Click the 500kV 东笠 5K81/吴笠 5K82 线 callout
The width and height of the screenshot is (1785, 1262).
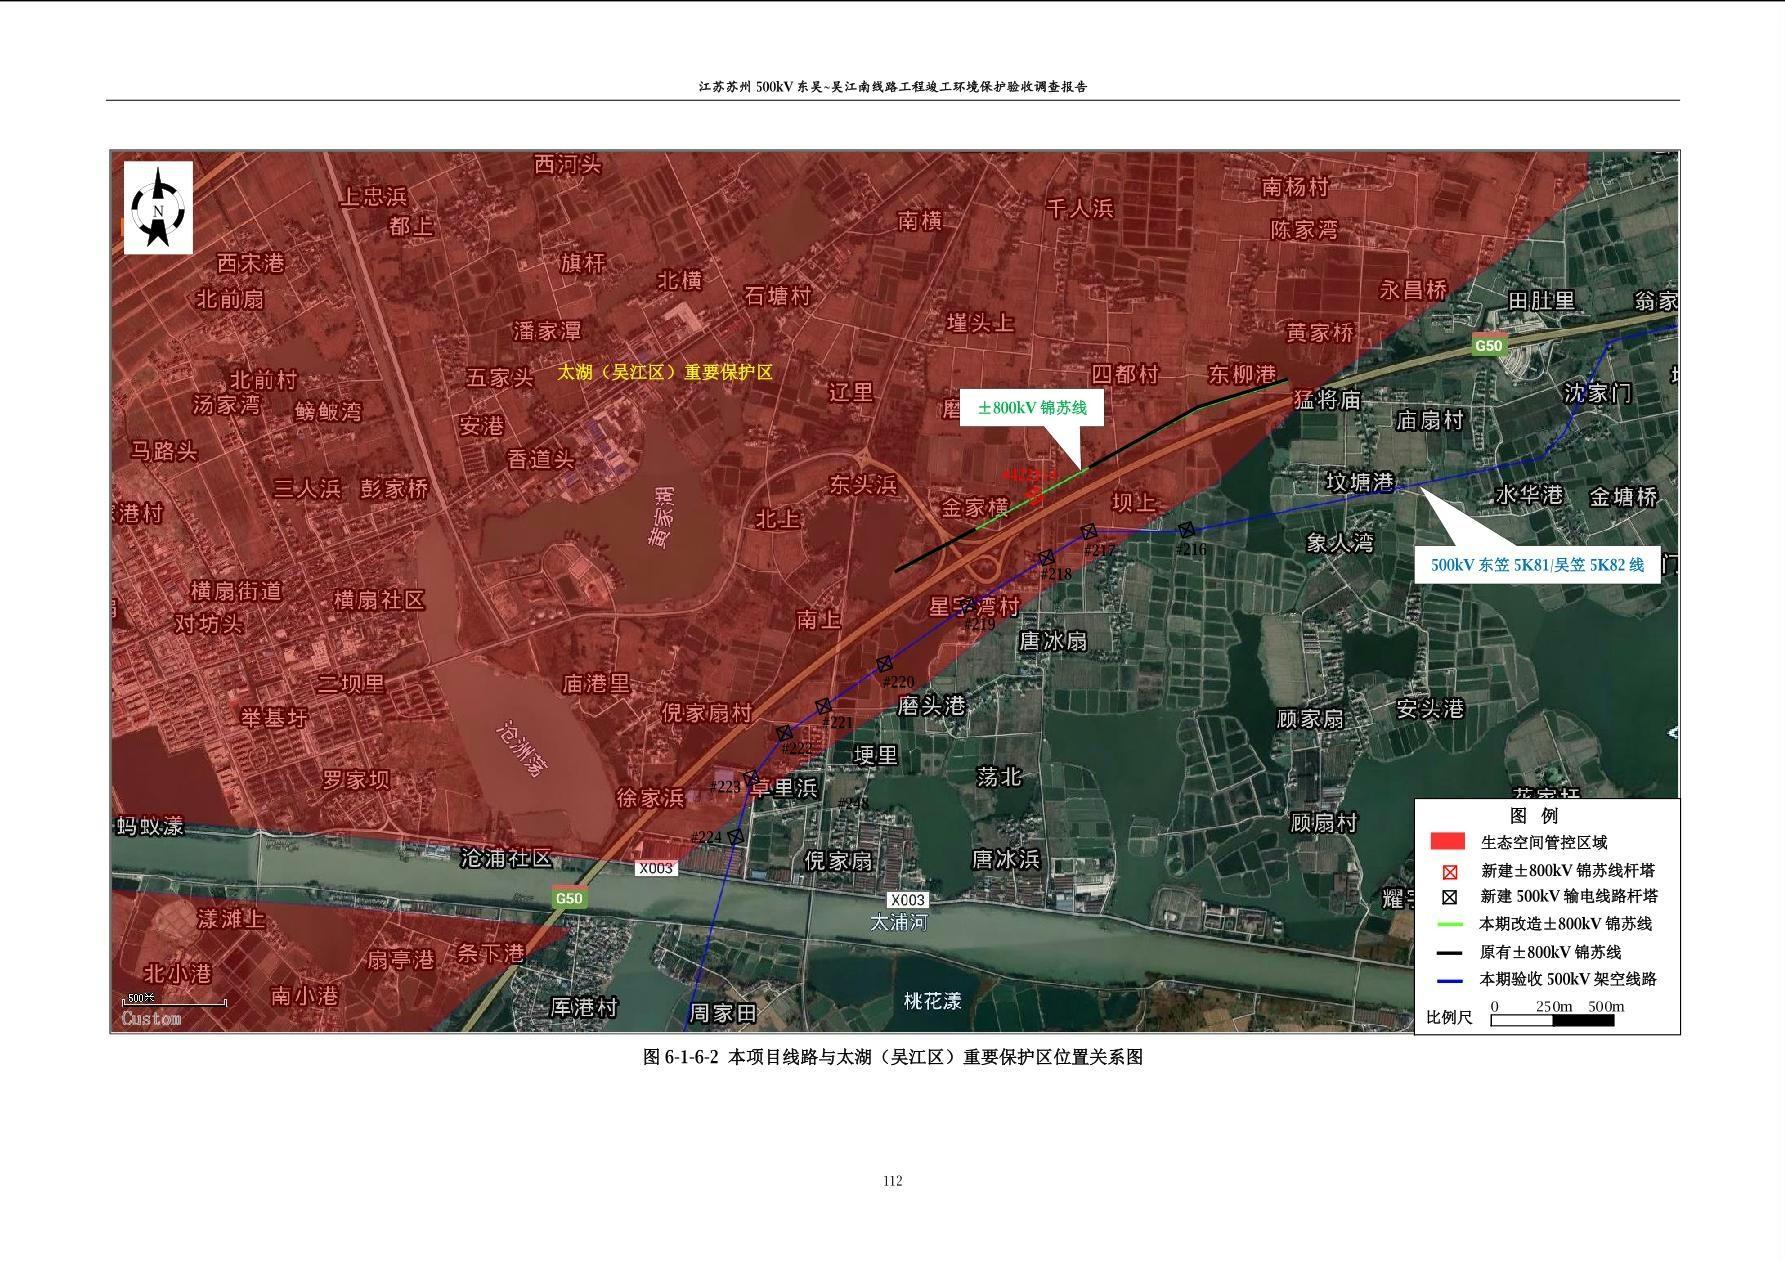tap(1537, 565)
